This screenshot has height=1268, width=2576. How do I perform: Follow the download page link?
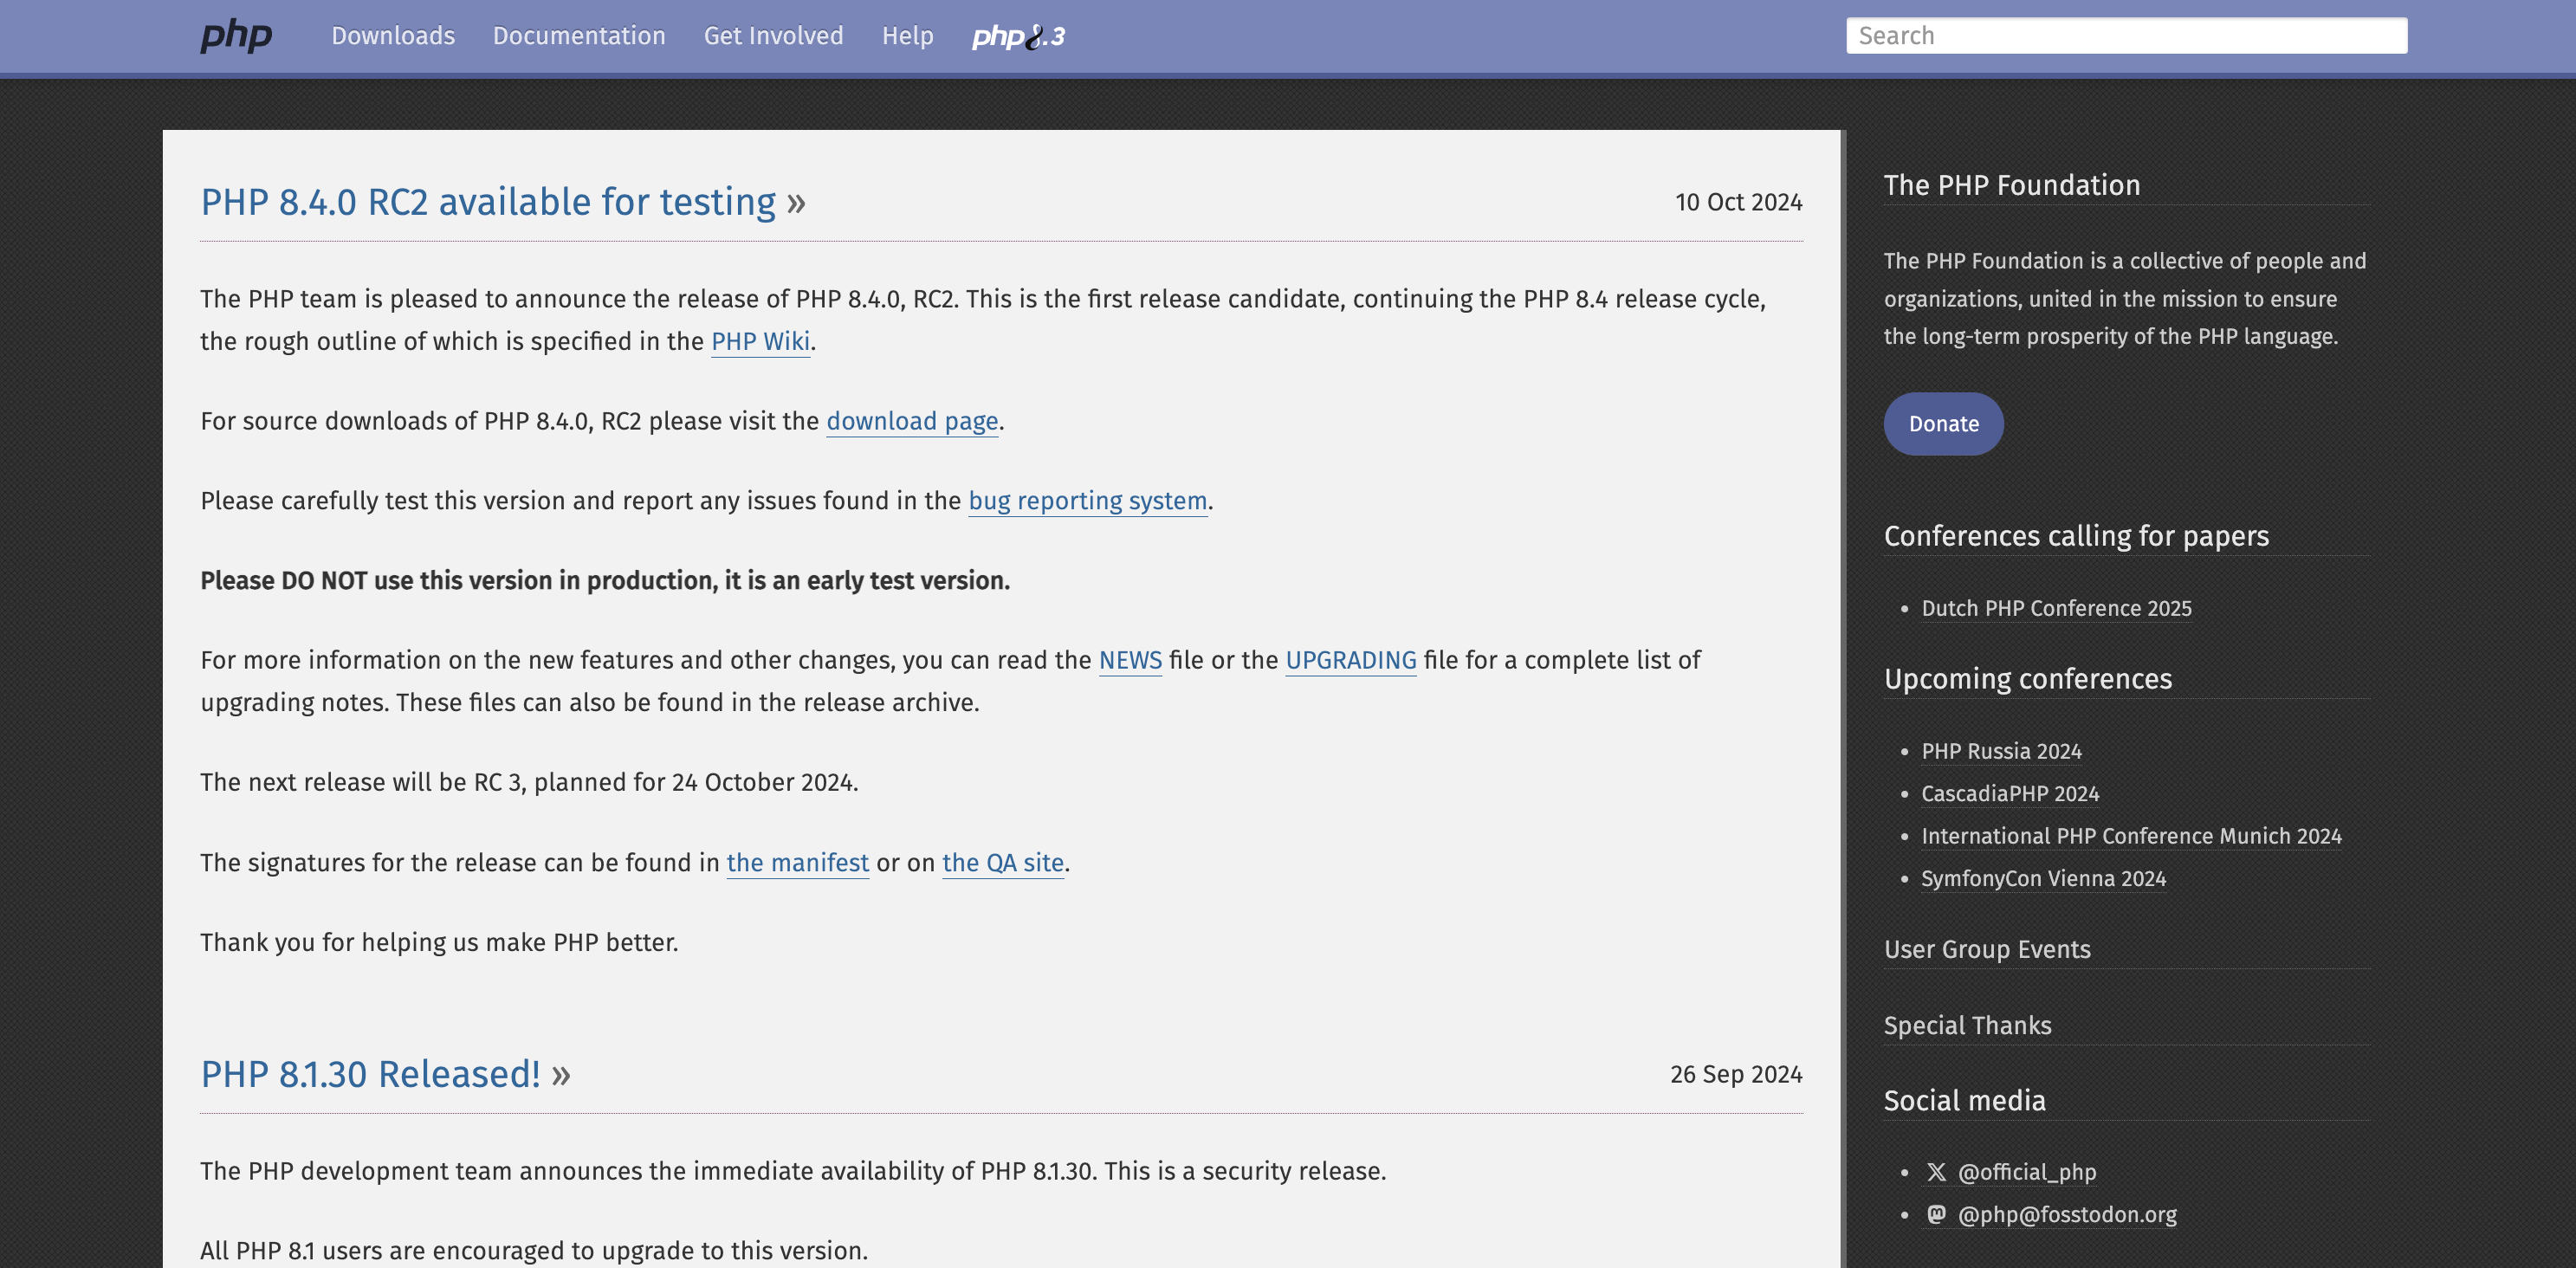pos(912,421)
